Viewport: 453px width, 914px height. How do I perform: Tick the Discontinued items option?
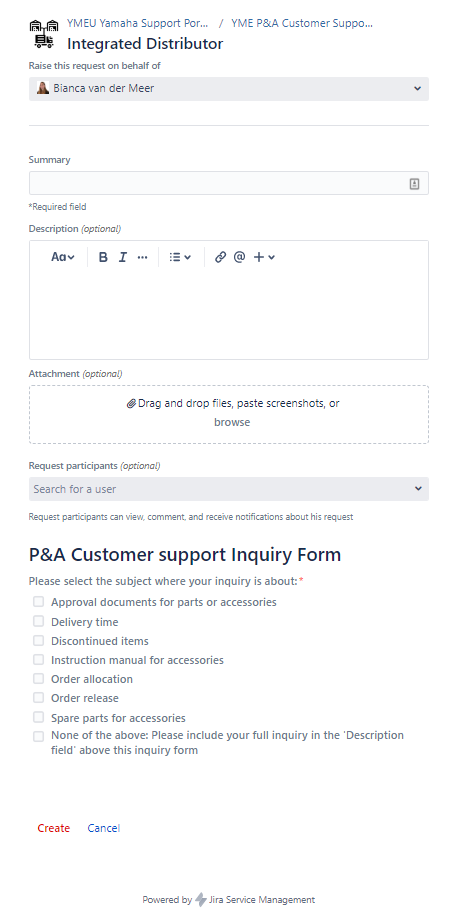click(38, 641)
